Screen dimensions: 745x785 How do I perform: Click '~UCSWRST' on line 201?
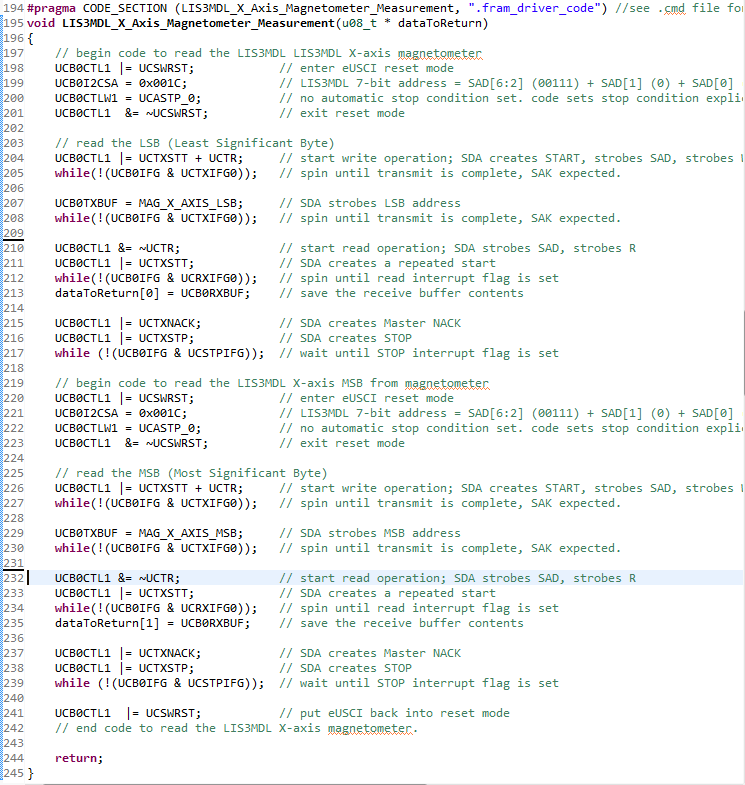click(173, 113)
